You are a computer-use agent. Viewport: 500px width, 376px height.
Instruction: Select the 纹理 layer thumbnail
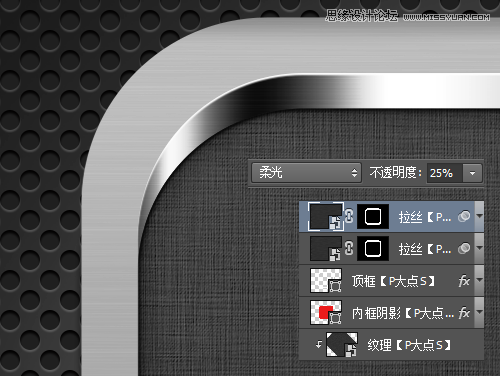(x=342, y=345)
